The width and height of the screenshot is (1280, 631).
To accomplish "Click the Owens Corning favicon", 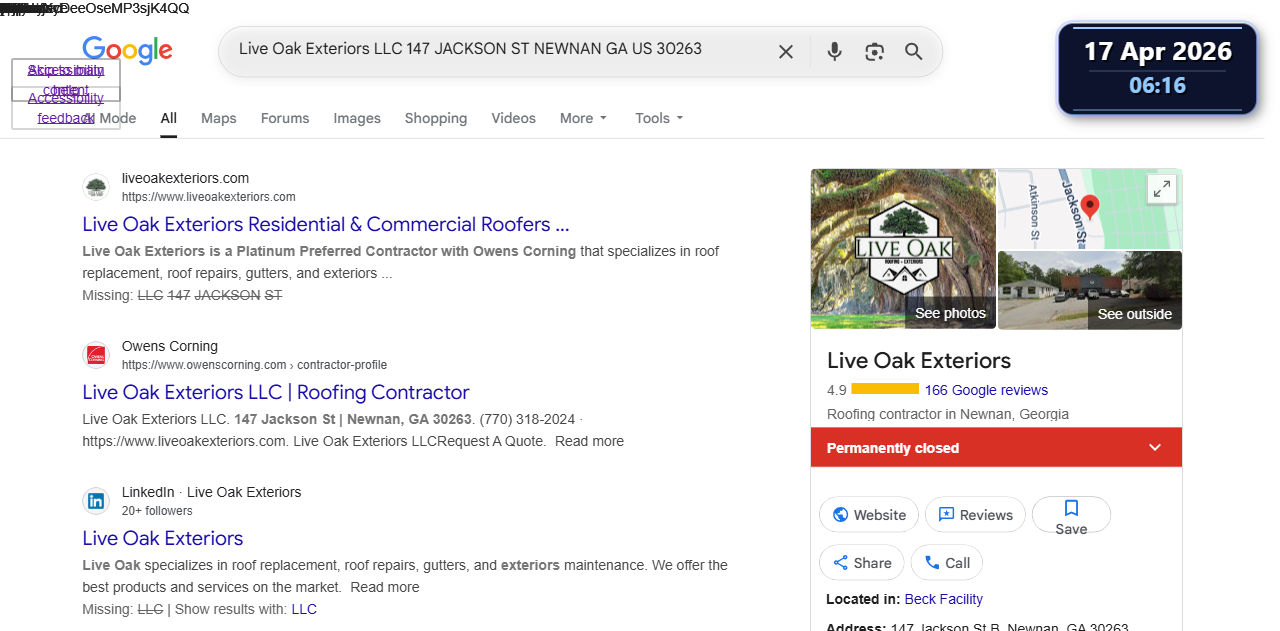I will [96, 355].
